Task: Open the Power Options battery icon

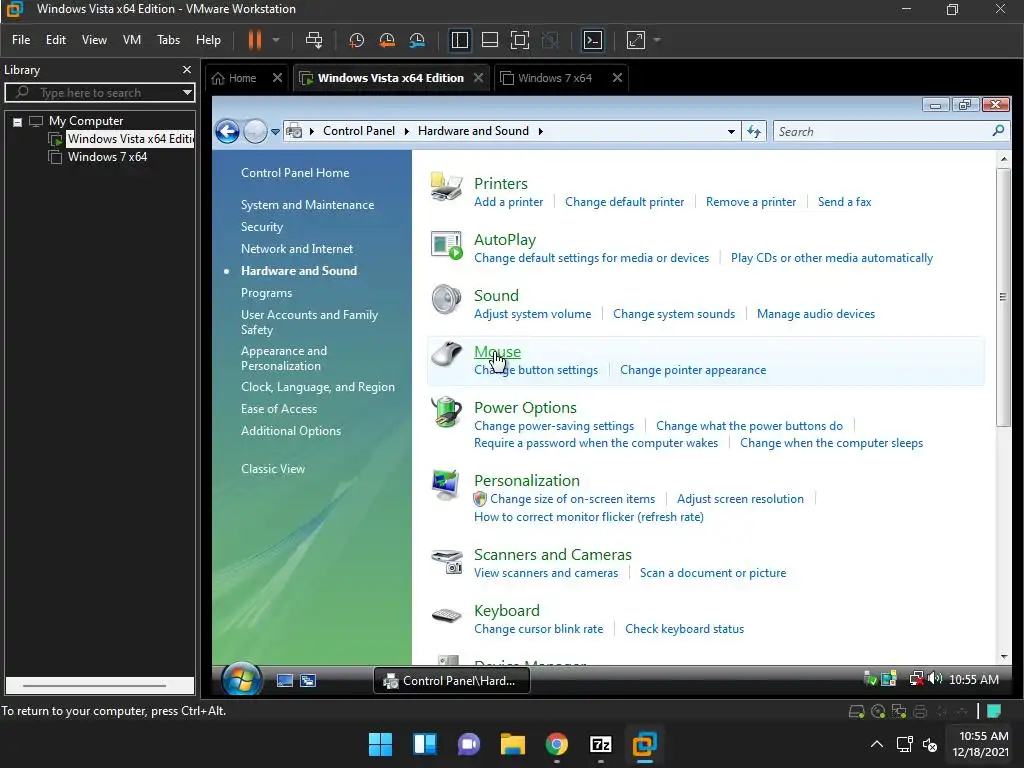Action: click(x=447, y=412)
